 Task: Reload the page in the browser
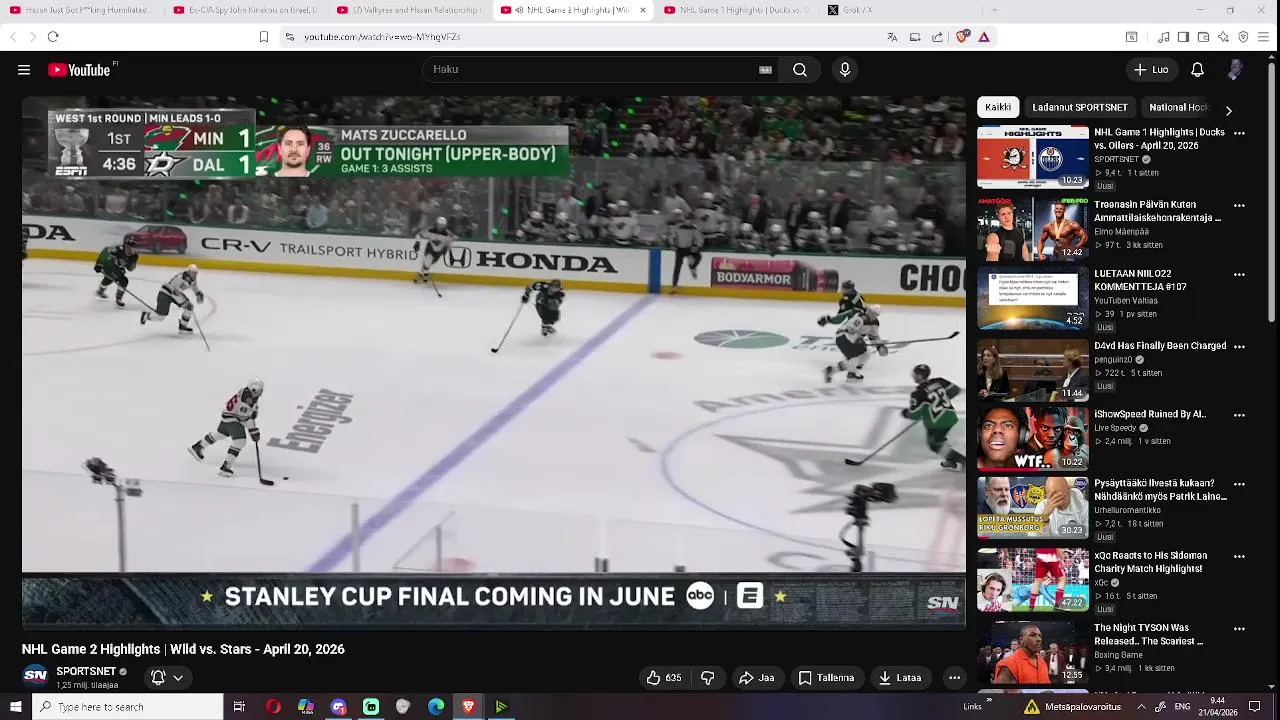point(53,37)
